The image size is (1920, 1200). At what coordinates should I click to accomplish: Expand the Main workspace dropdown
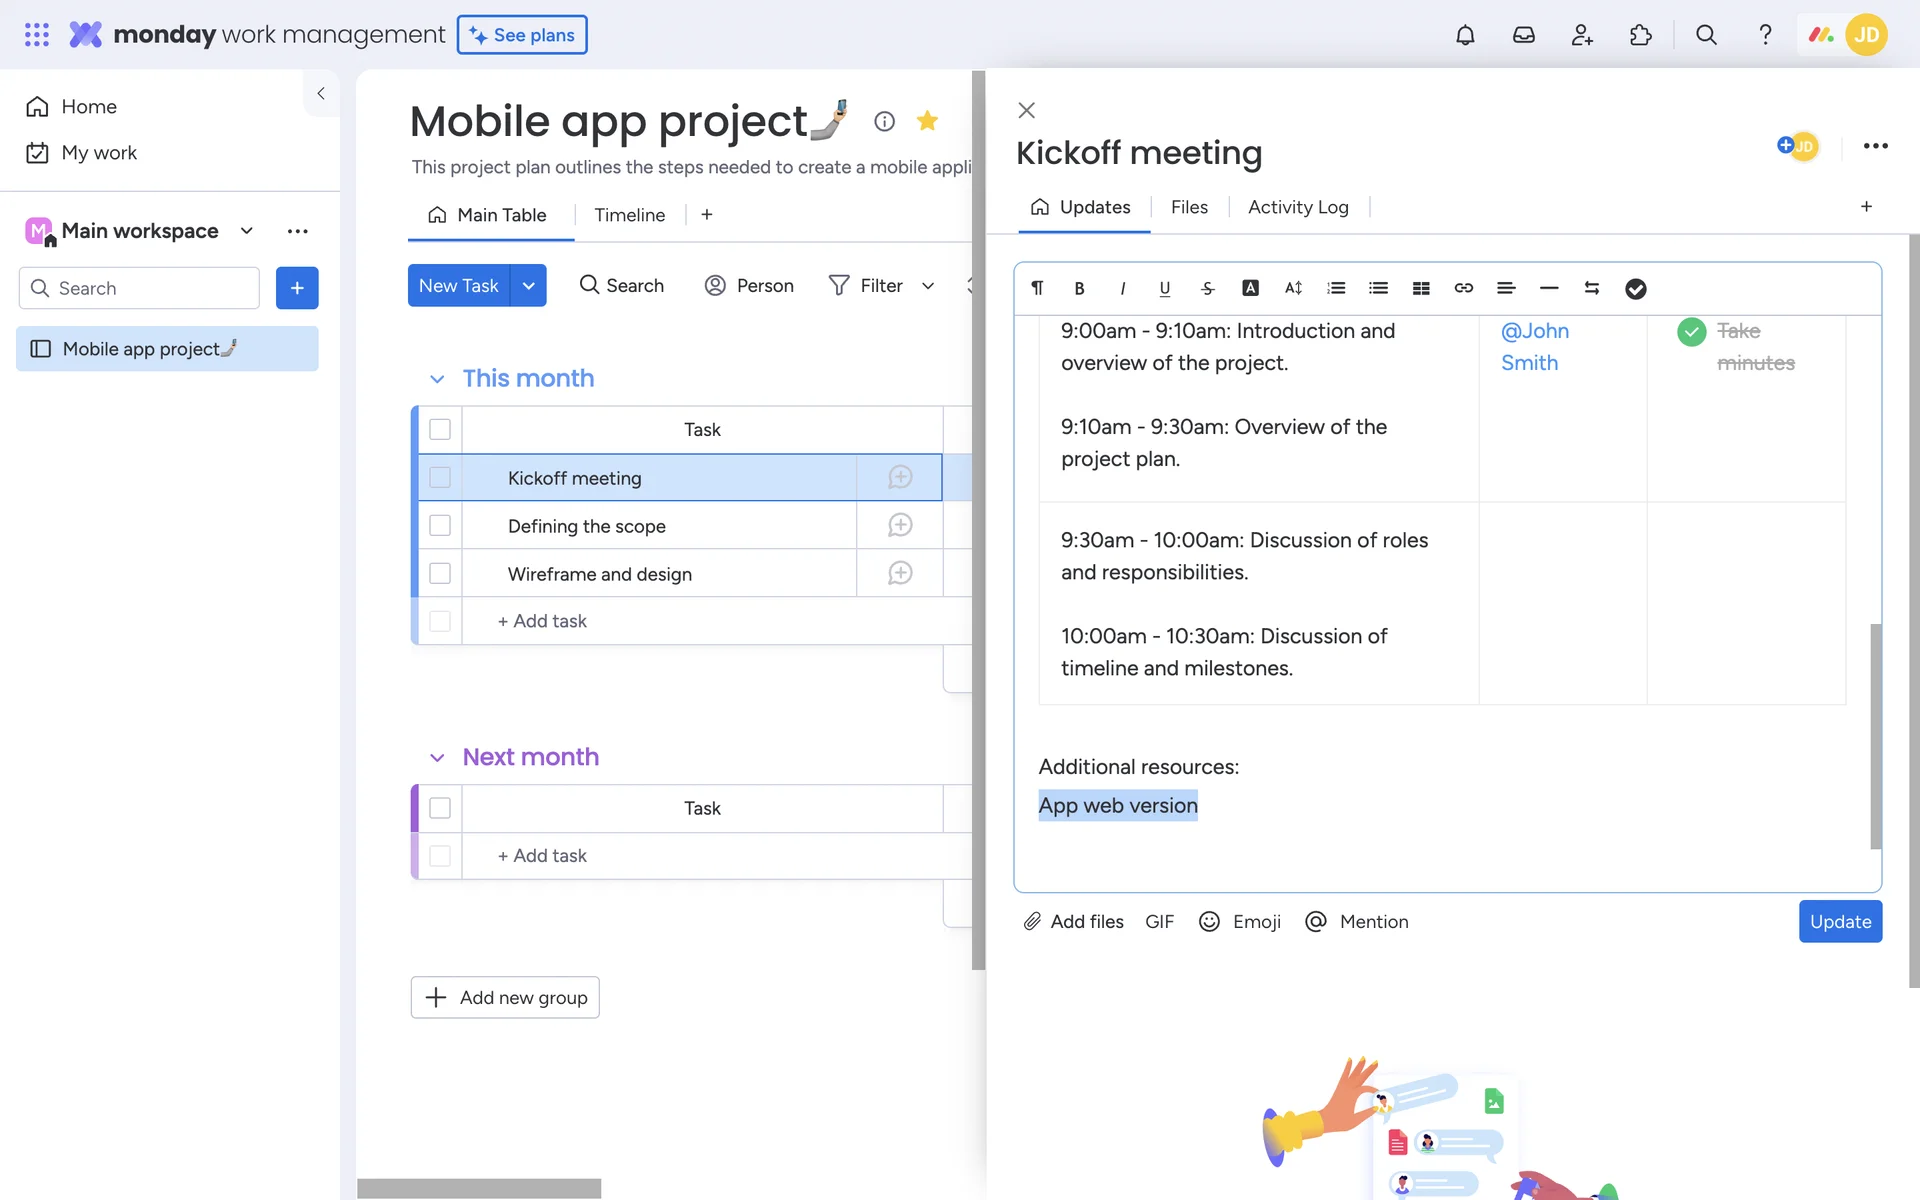(247, 231)
